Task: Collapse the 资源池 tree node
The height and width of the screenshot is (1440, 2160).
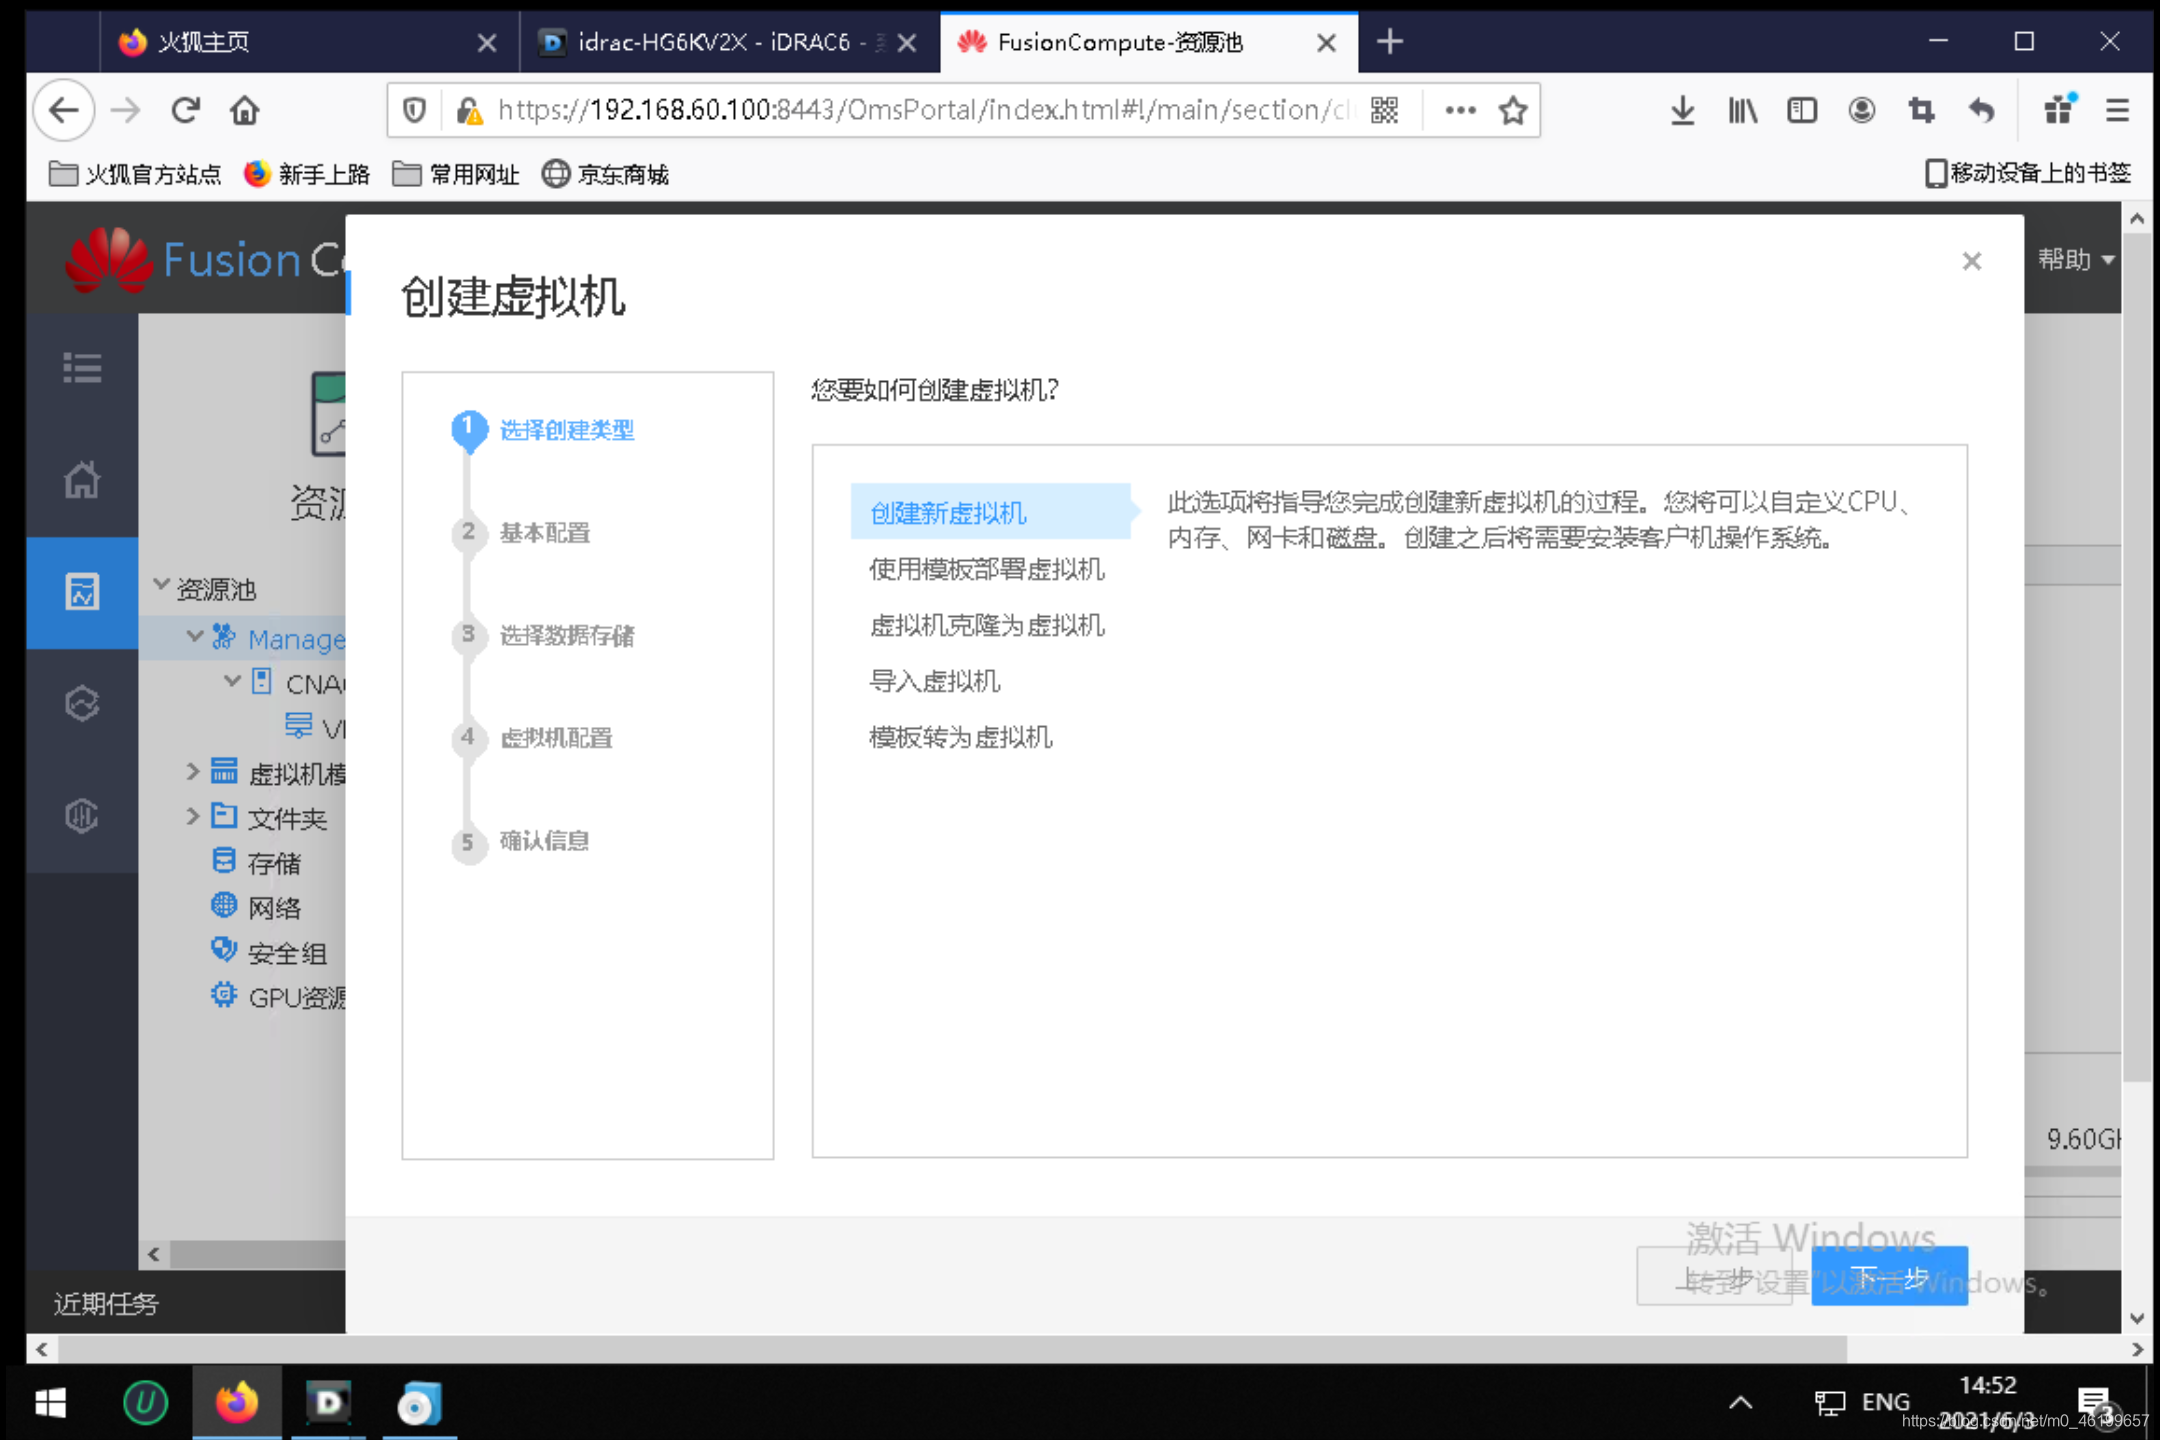Action: (161, 585)
